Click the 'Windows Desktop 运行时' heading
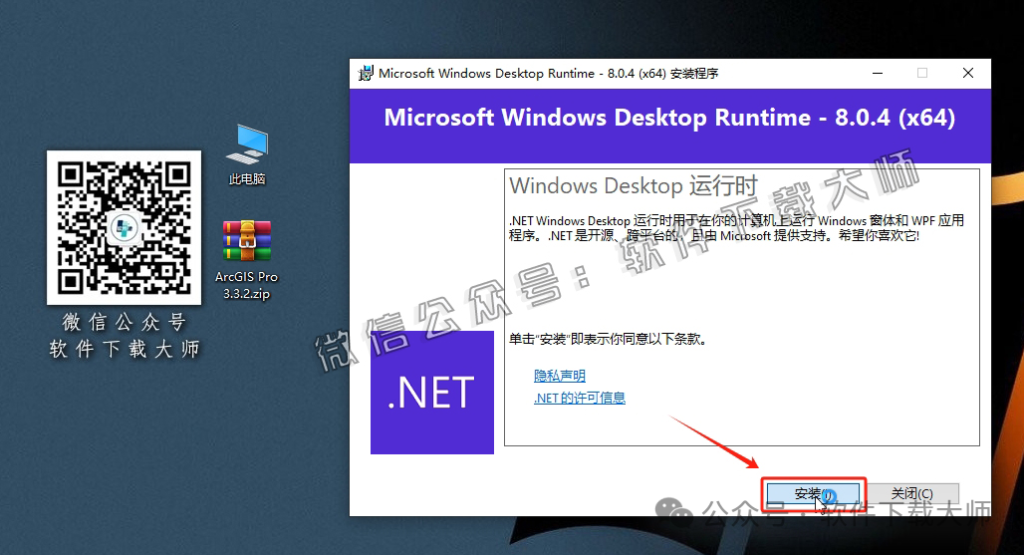This screenshot has width=1024, height=555. (633, 186)
